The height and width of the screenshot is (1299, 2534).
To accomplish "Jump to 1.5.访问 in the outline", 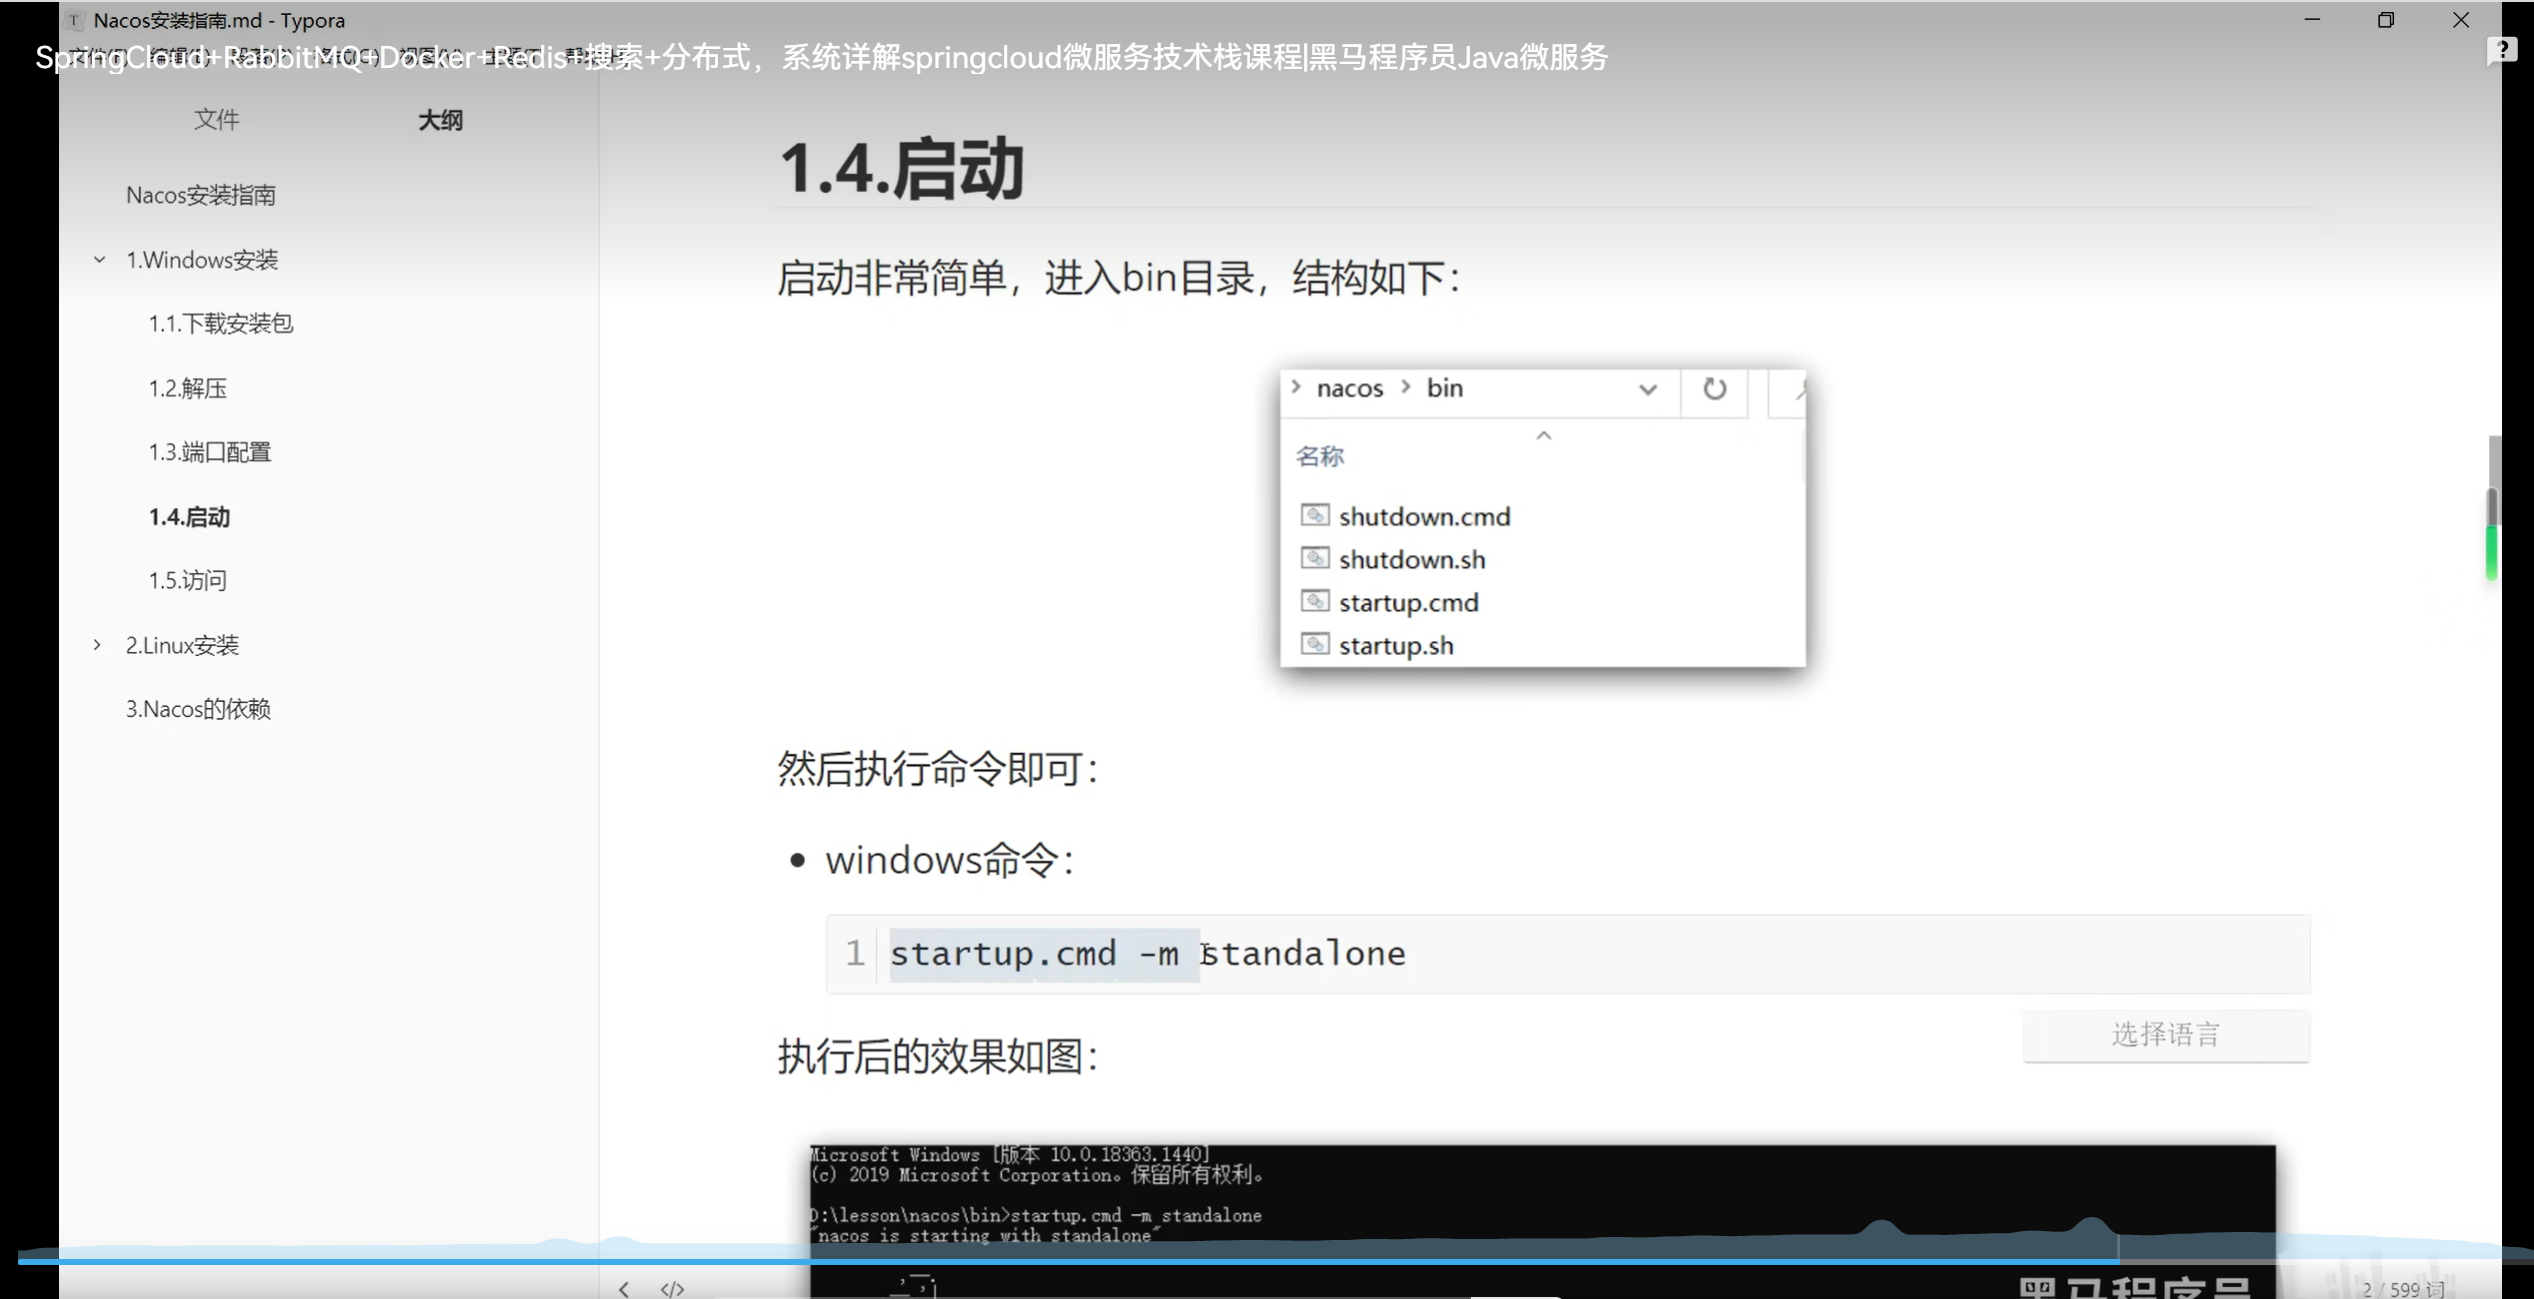I will pos(188,581).
